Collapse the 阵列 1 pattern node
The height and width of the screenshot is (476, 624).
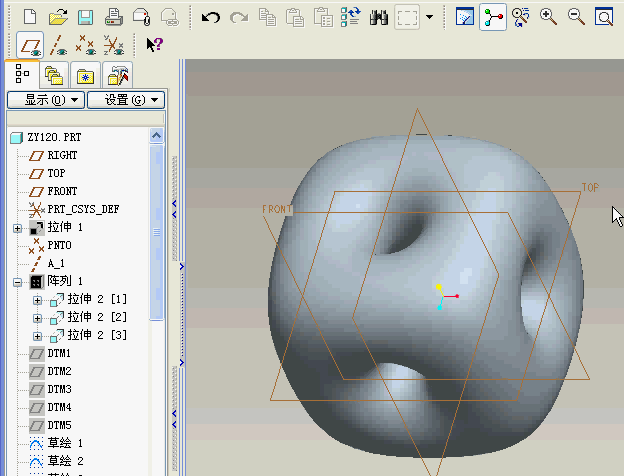tap(18, 282)
